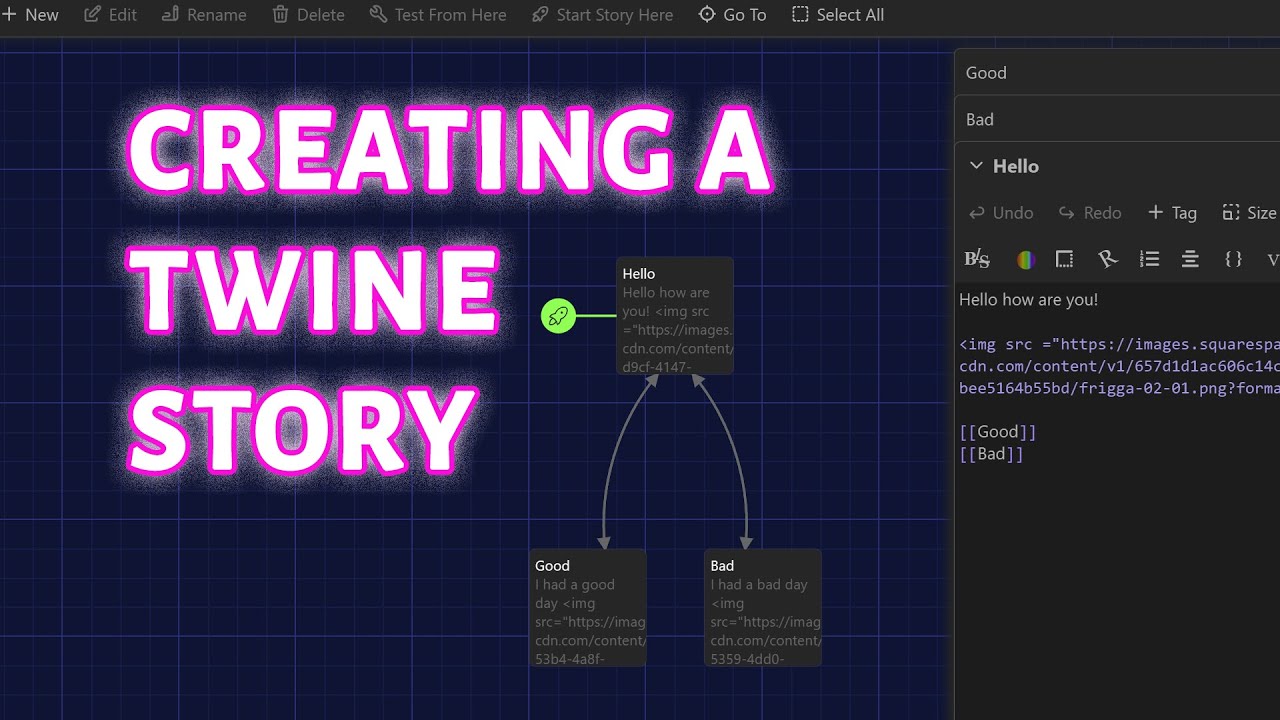The width and height of the screenshot is (1280, 720).
Task: Select the Hello passage card on the map
Action: point(675,316)
